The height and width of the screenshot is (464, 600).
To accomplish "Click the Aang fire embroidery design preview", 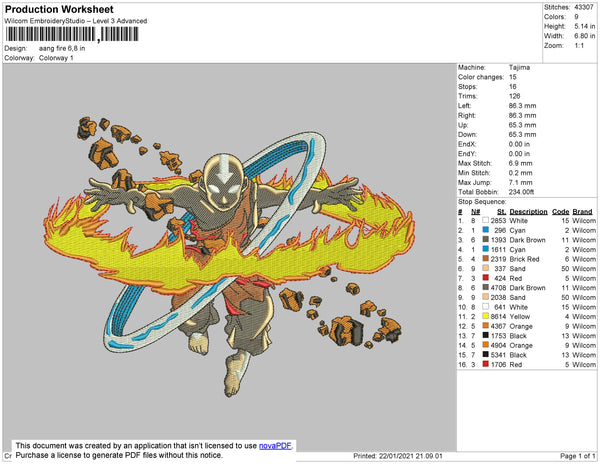I will click(x=229, y=256).
